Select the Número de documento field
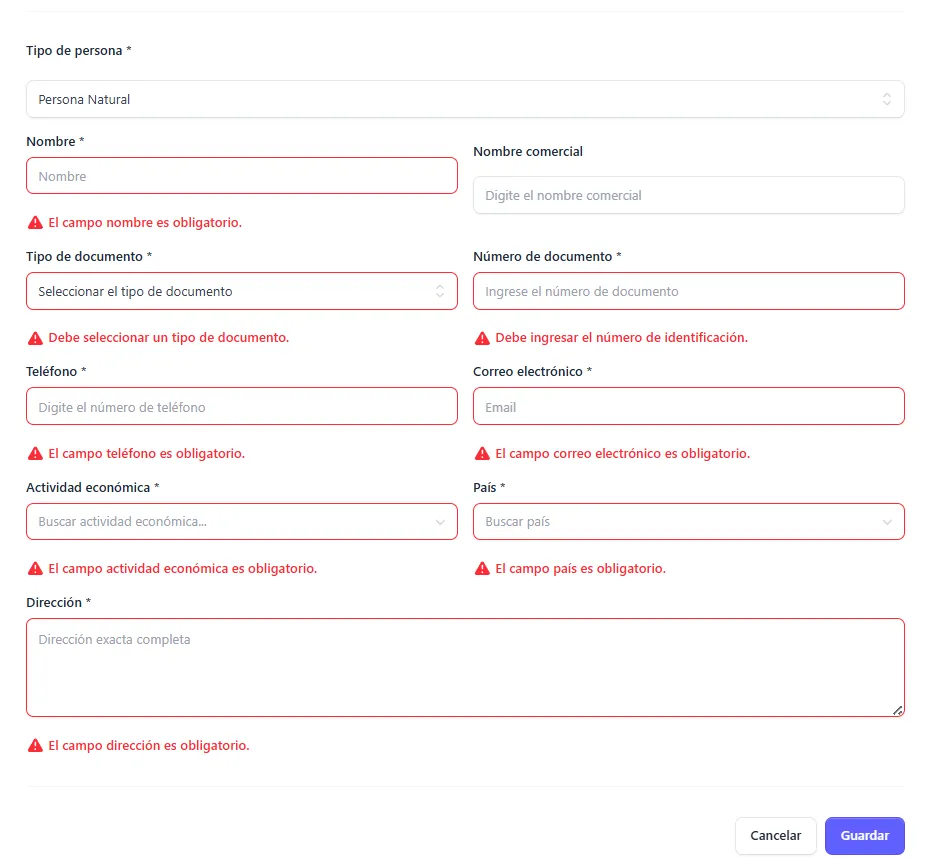The image size is (930, 865). point(688,291)
